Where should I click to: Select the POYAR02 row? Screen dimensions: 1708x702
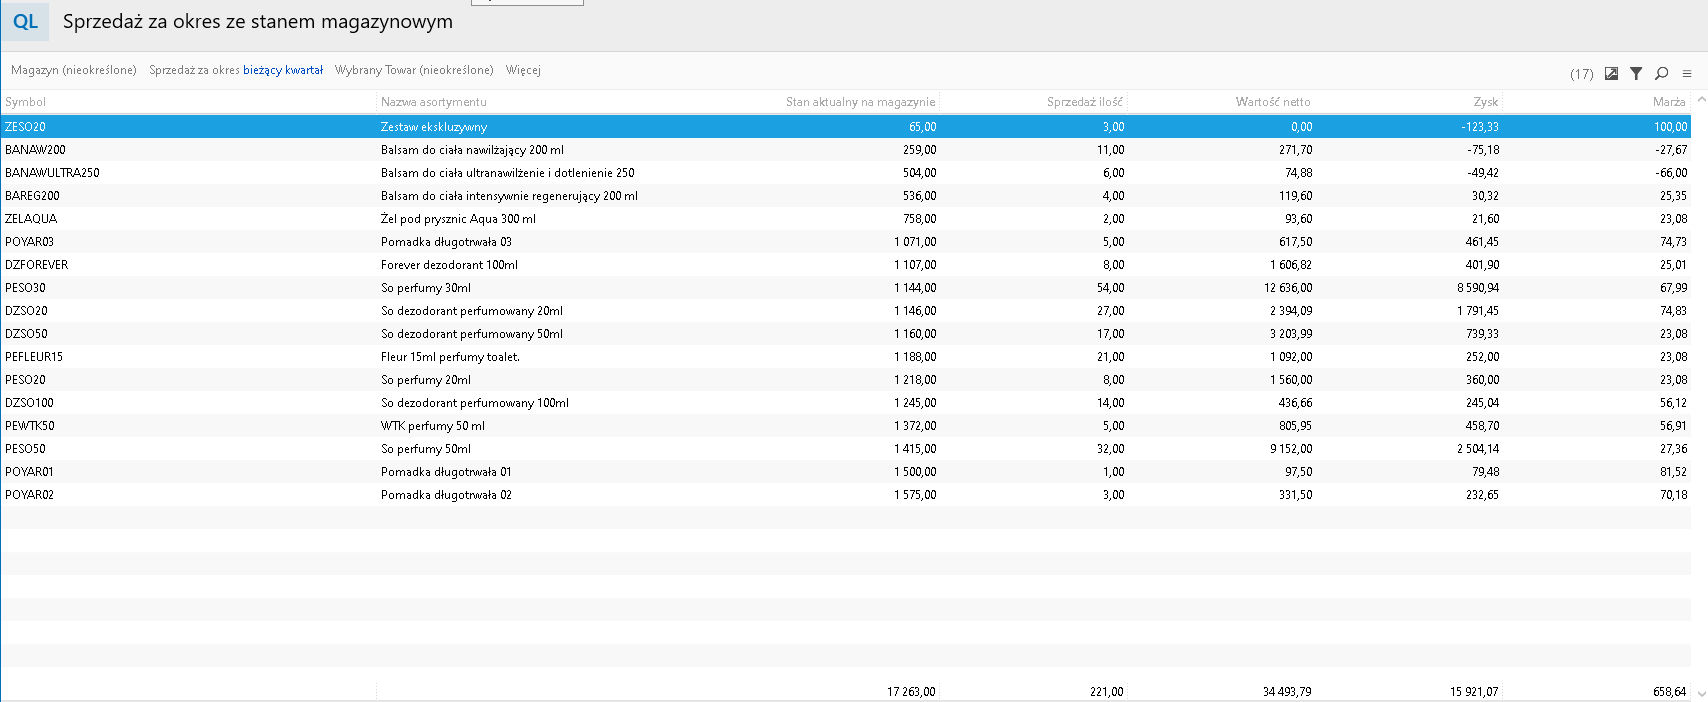[x=30, y=495]
